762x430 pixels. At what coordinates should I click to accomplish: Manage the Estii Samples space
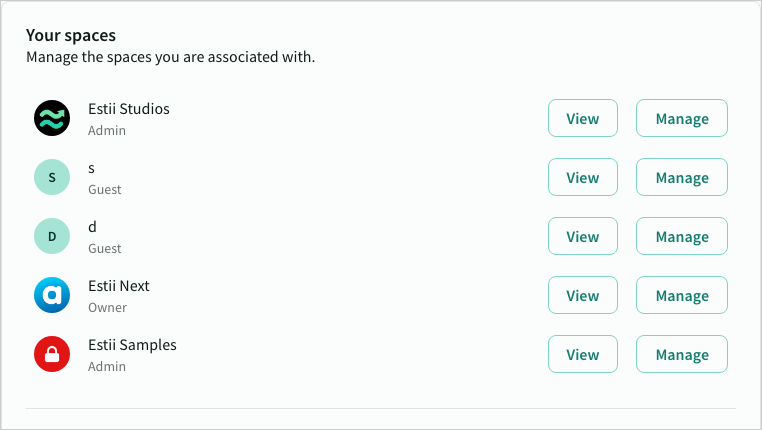coord(681,355)
